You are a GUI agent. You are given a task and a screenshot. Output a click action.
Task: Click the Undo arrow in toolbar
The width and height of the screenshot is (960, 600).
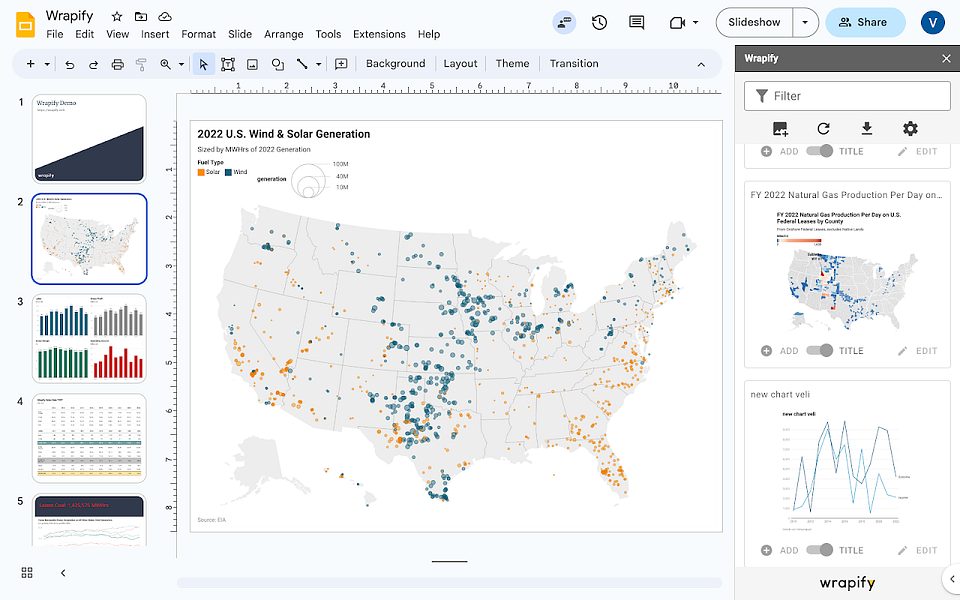click(x=70, y=64)
